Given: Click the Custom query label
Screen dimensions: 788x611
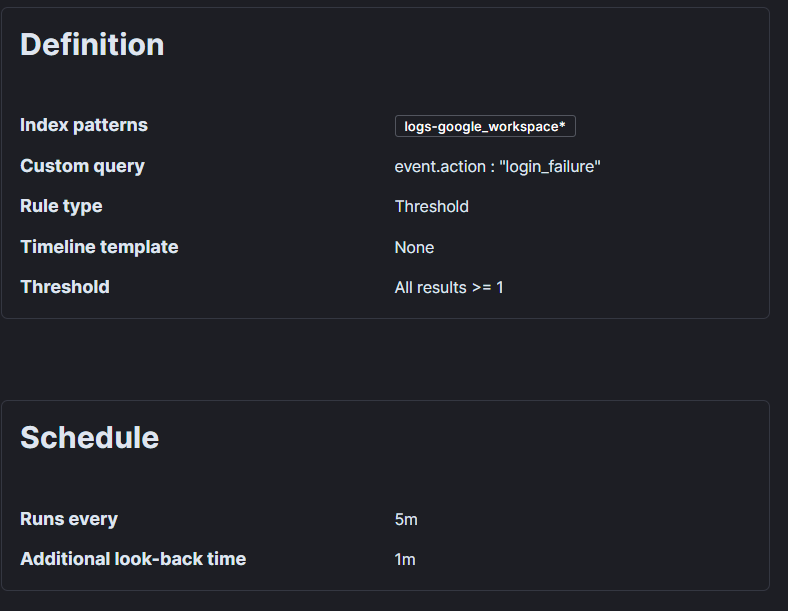Looking at the screenshot, I should pyautogui.click(x=82, y=166).
